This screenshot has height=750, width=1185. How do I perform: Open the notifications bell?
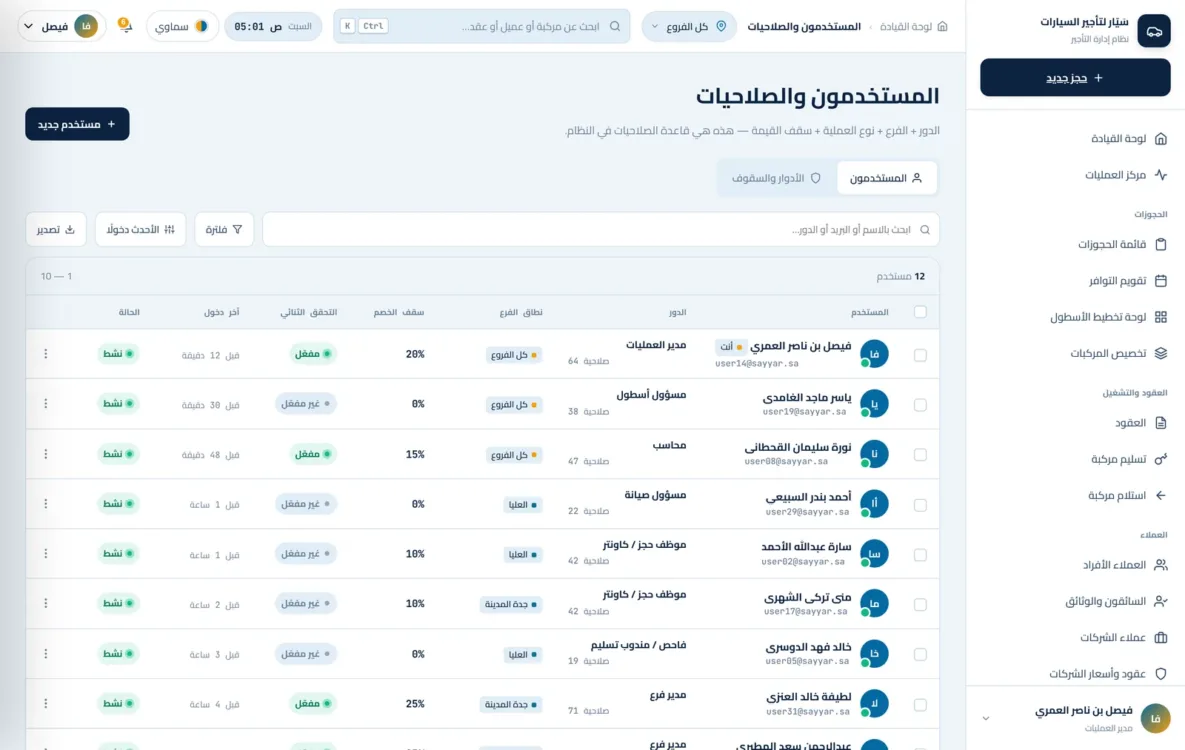coord(125,26)
